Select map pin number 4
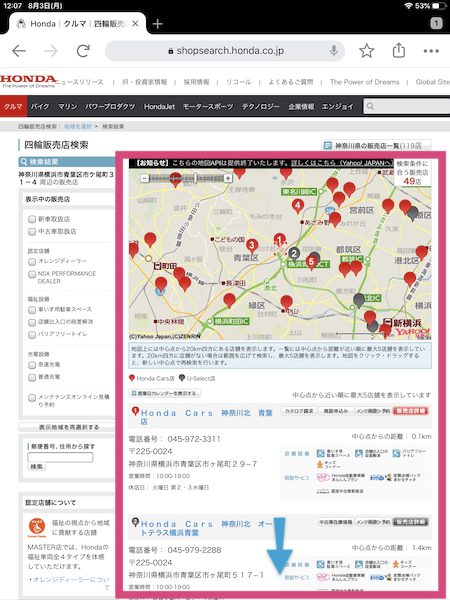 pyautogui.click(x=298, y=205)
